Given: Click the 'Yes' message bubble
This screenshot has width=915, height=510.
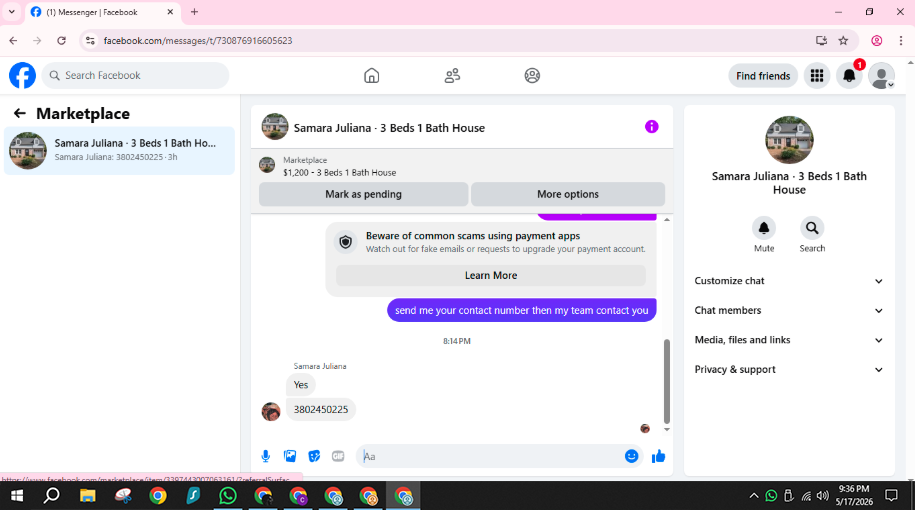Looking at the screenshot, I should pyautogui.click(x=301, y=385).
